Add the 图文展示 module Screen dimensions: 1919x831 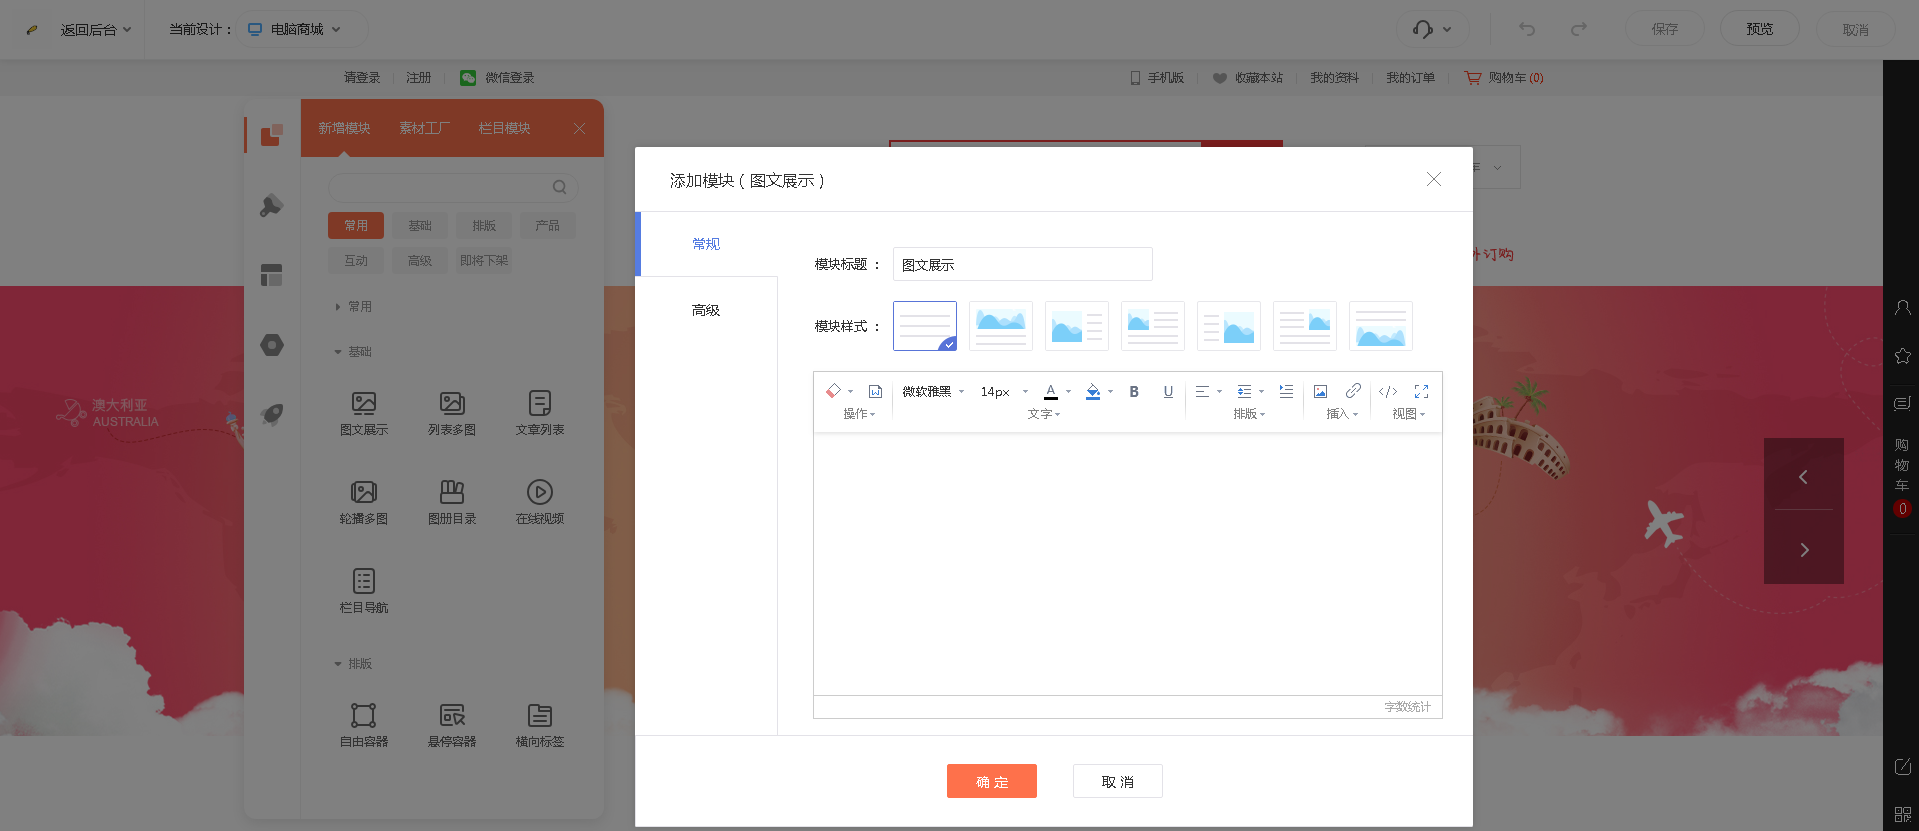click(x=364, y=413)
